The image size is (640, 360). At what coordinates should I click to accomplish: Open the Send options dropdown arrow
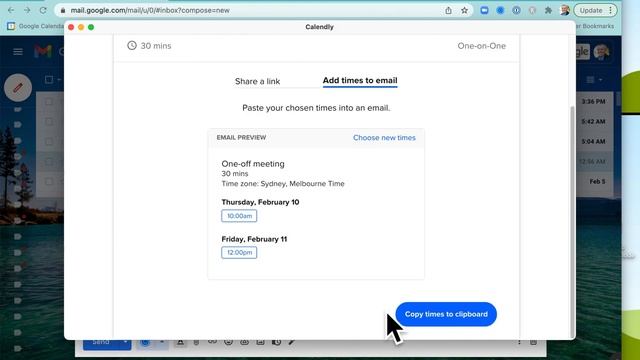coord(126,343)
